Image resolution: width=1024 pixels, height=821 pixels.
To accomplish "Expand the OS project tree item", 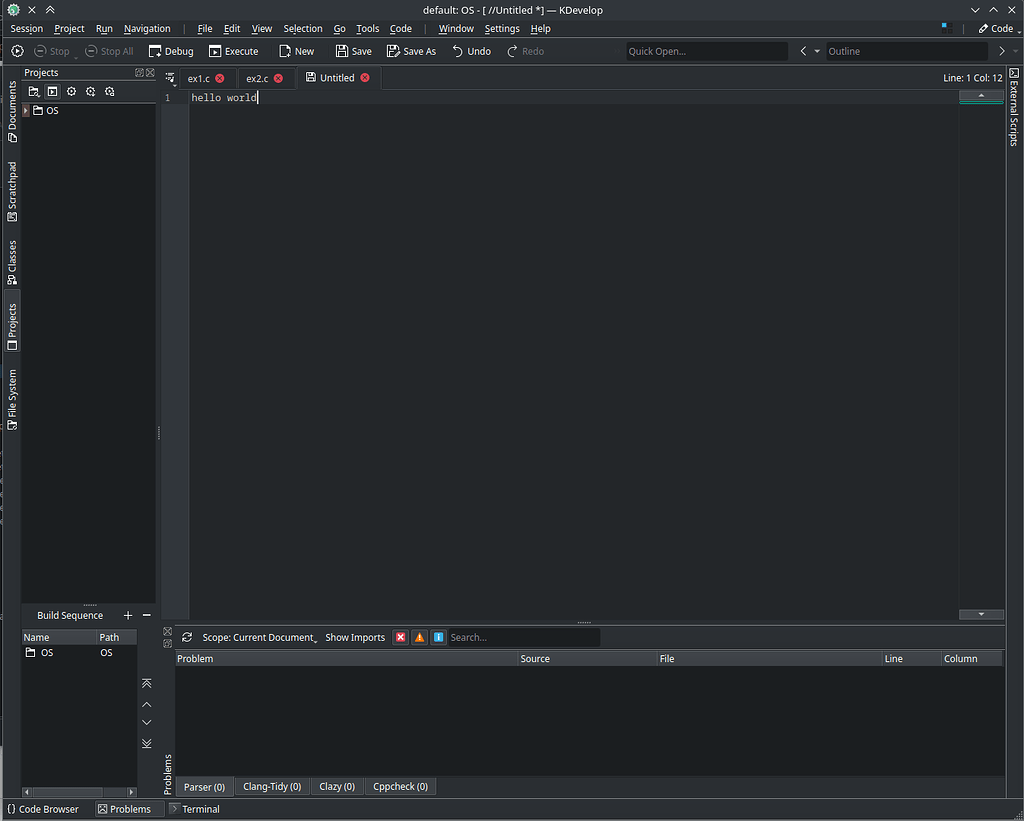I will tap(25, 110).
